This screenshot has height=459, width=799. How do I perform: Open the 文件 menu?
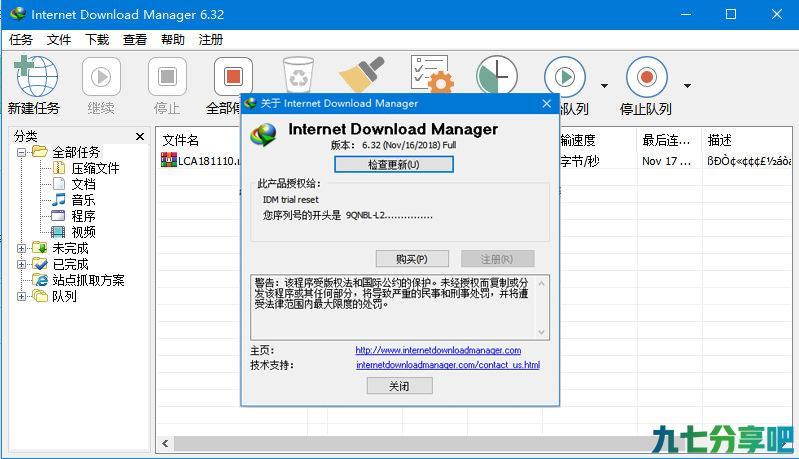click(x=59, y=40)
